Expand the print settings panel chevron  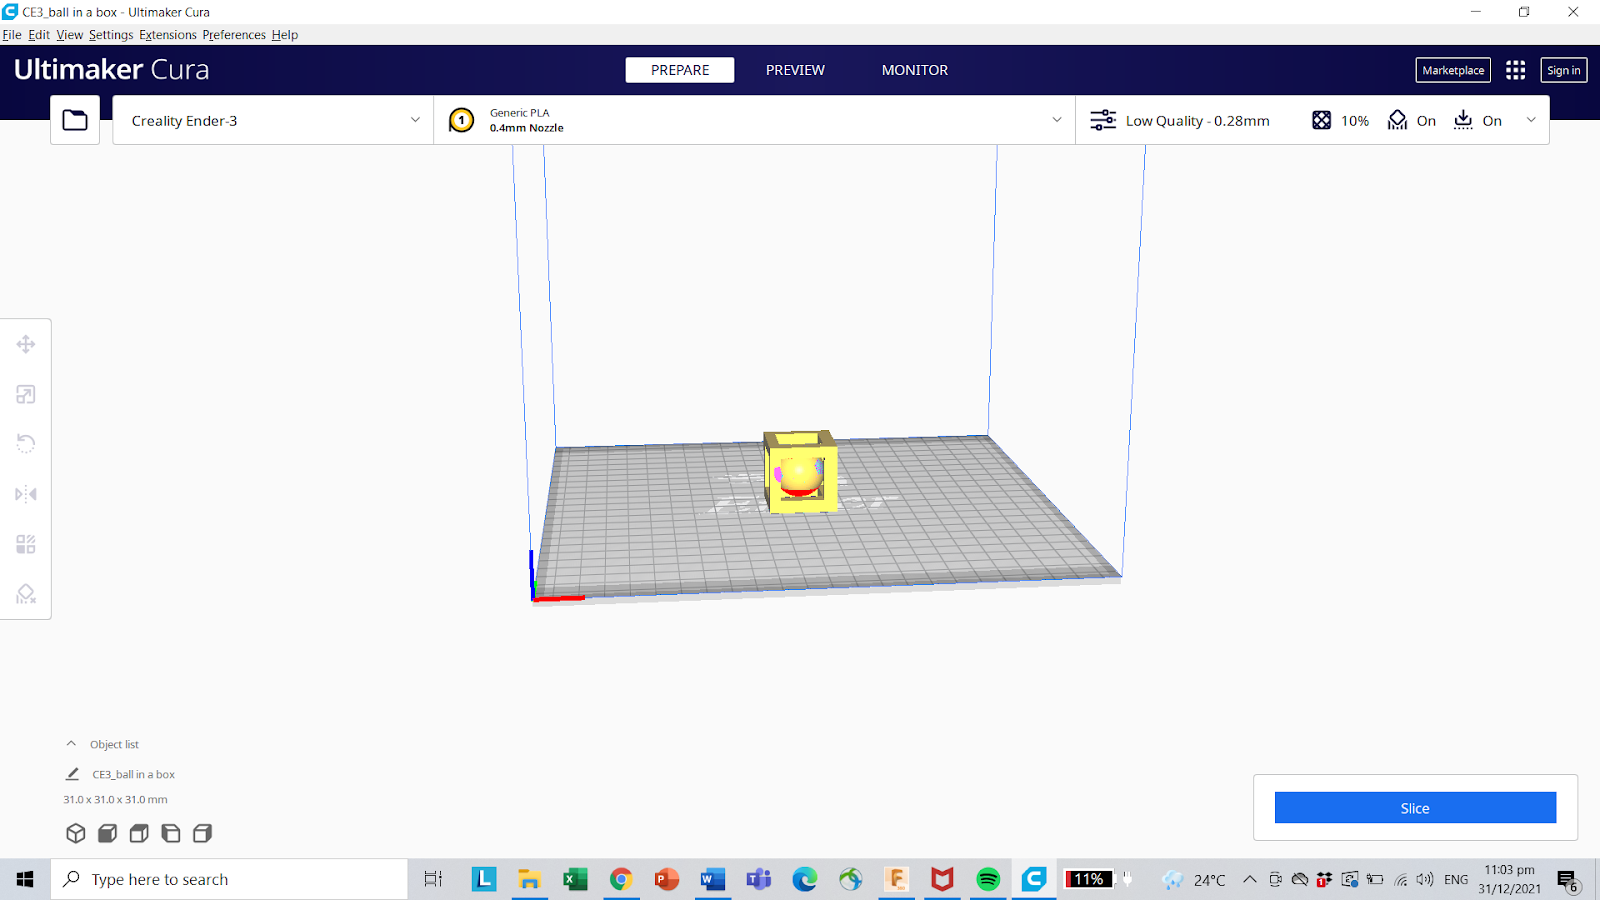(1531, 120)
